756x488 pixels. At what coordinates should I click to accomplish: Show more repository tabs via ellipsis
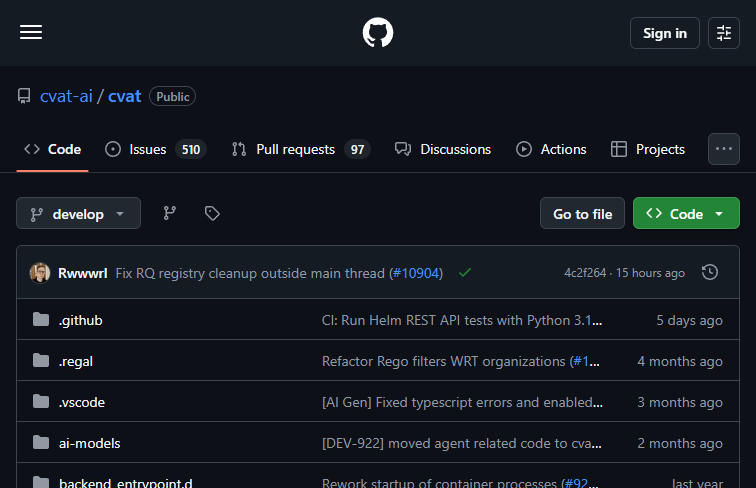[x=724, y=149]
